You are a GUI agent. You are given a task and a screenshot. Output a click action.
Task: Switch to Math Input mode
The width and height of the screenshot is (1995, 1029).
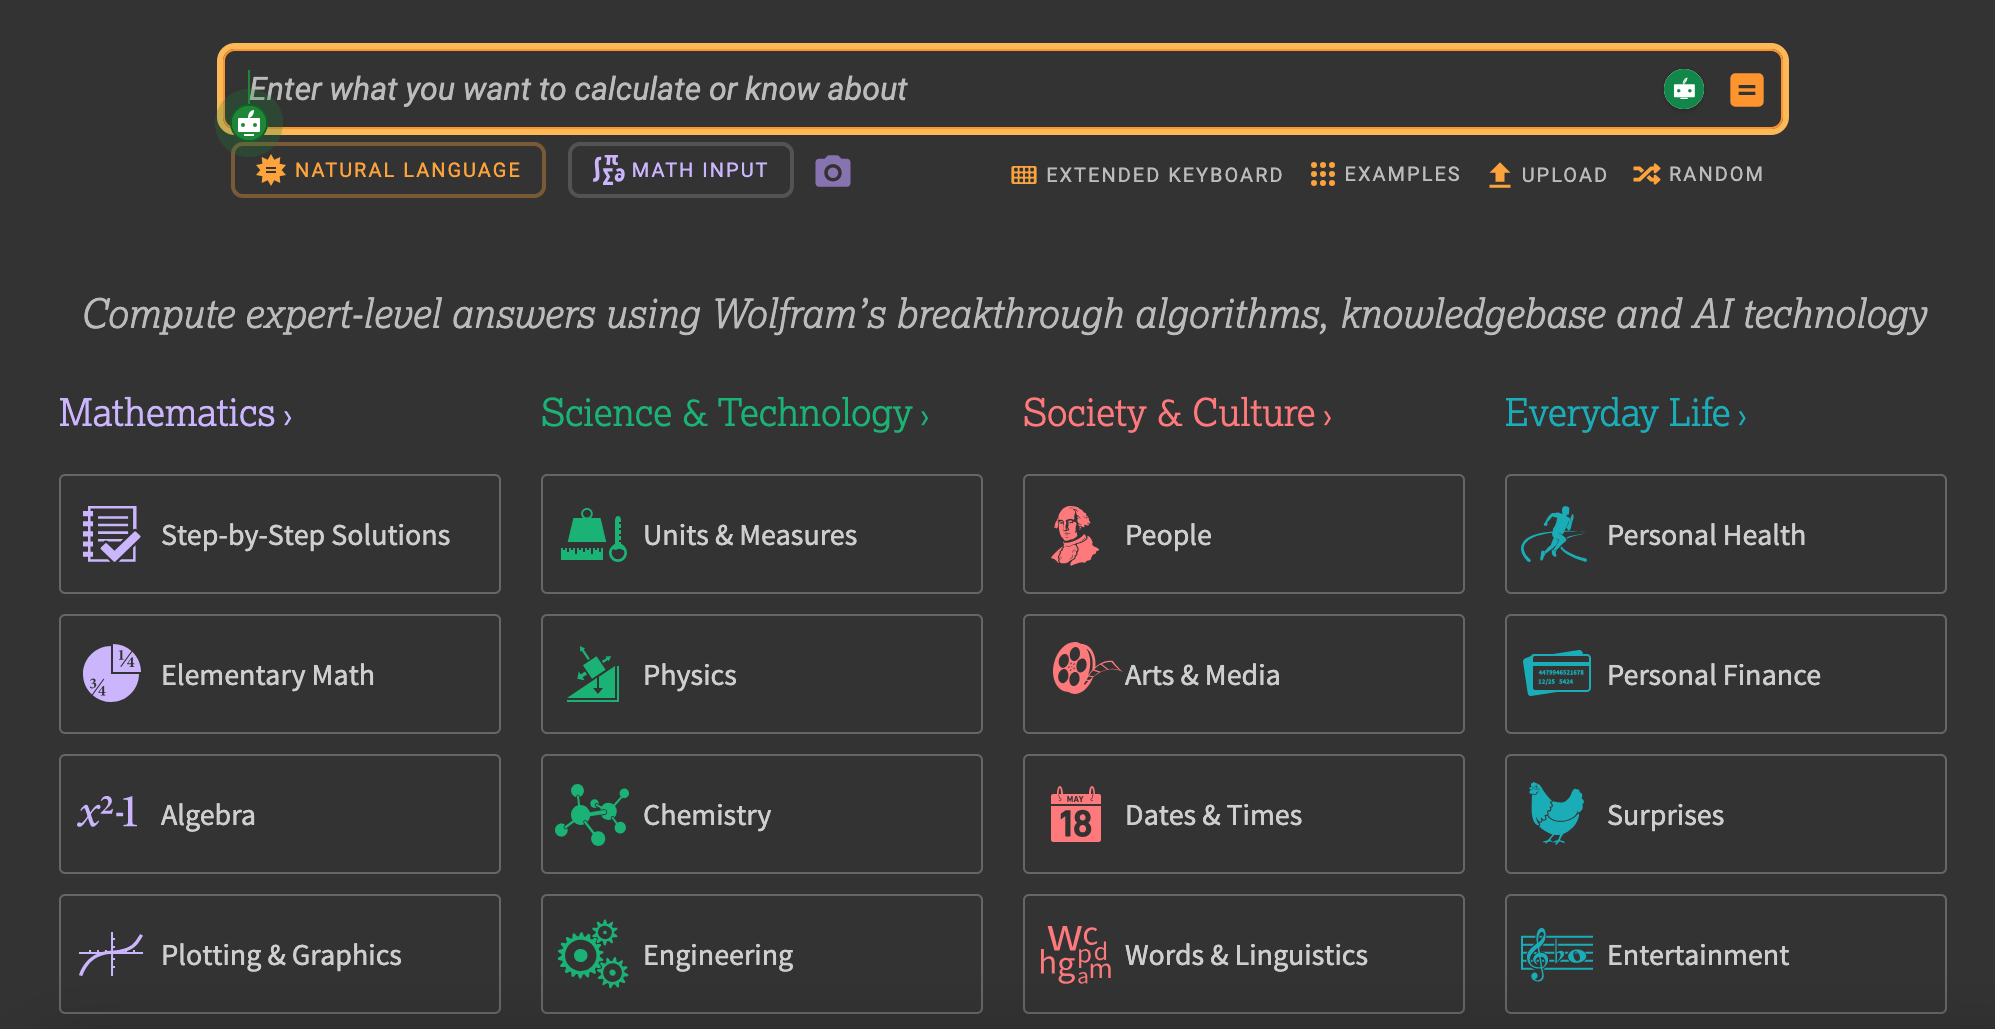(x=680, y=170)
